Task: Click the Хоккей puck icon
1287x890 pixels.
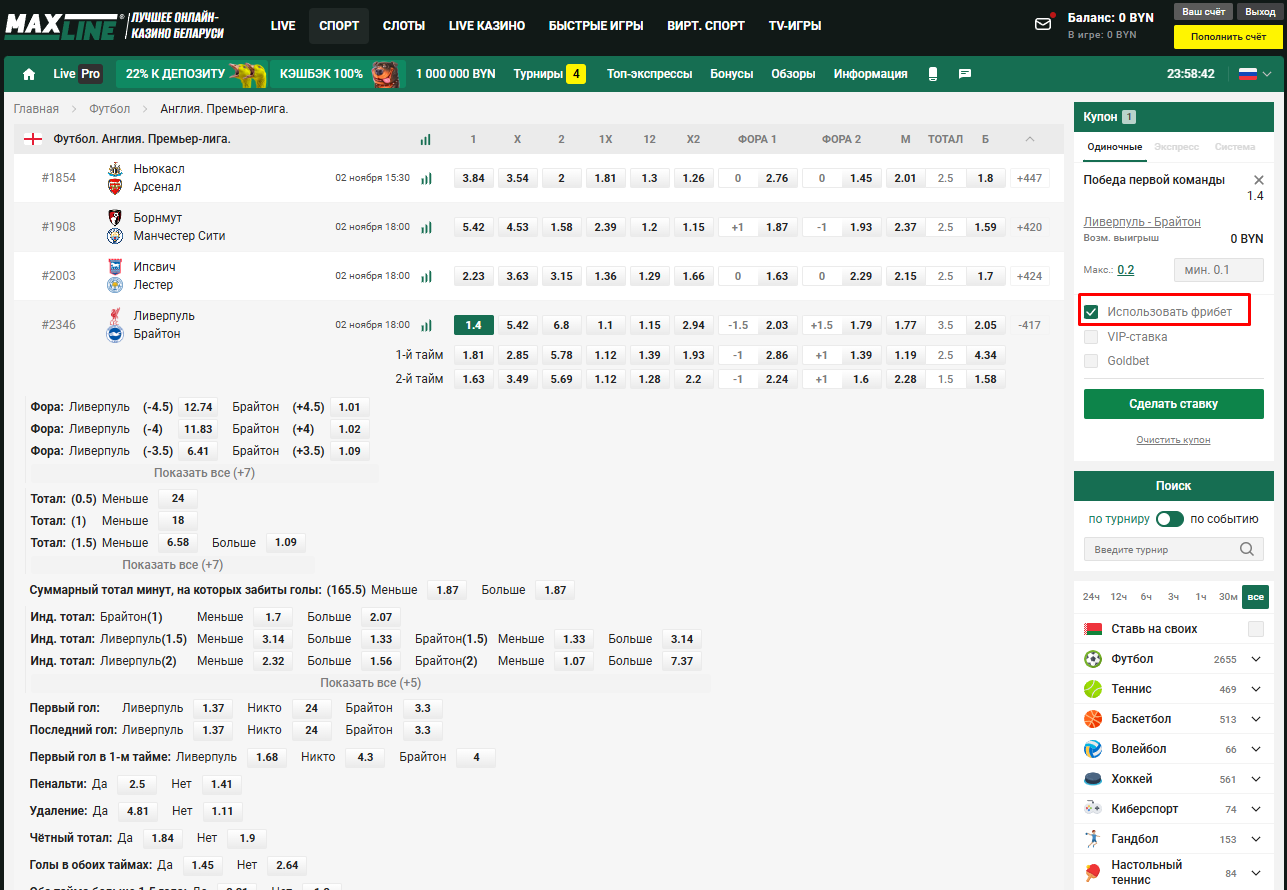Action: 1093,779
